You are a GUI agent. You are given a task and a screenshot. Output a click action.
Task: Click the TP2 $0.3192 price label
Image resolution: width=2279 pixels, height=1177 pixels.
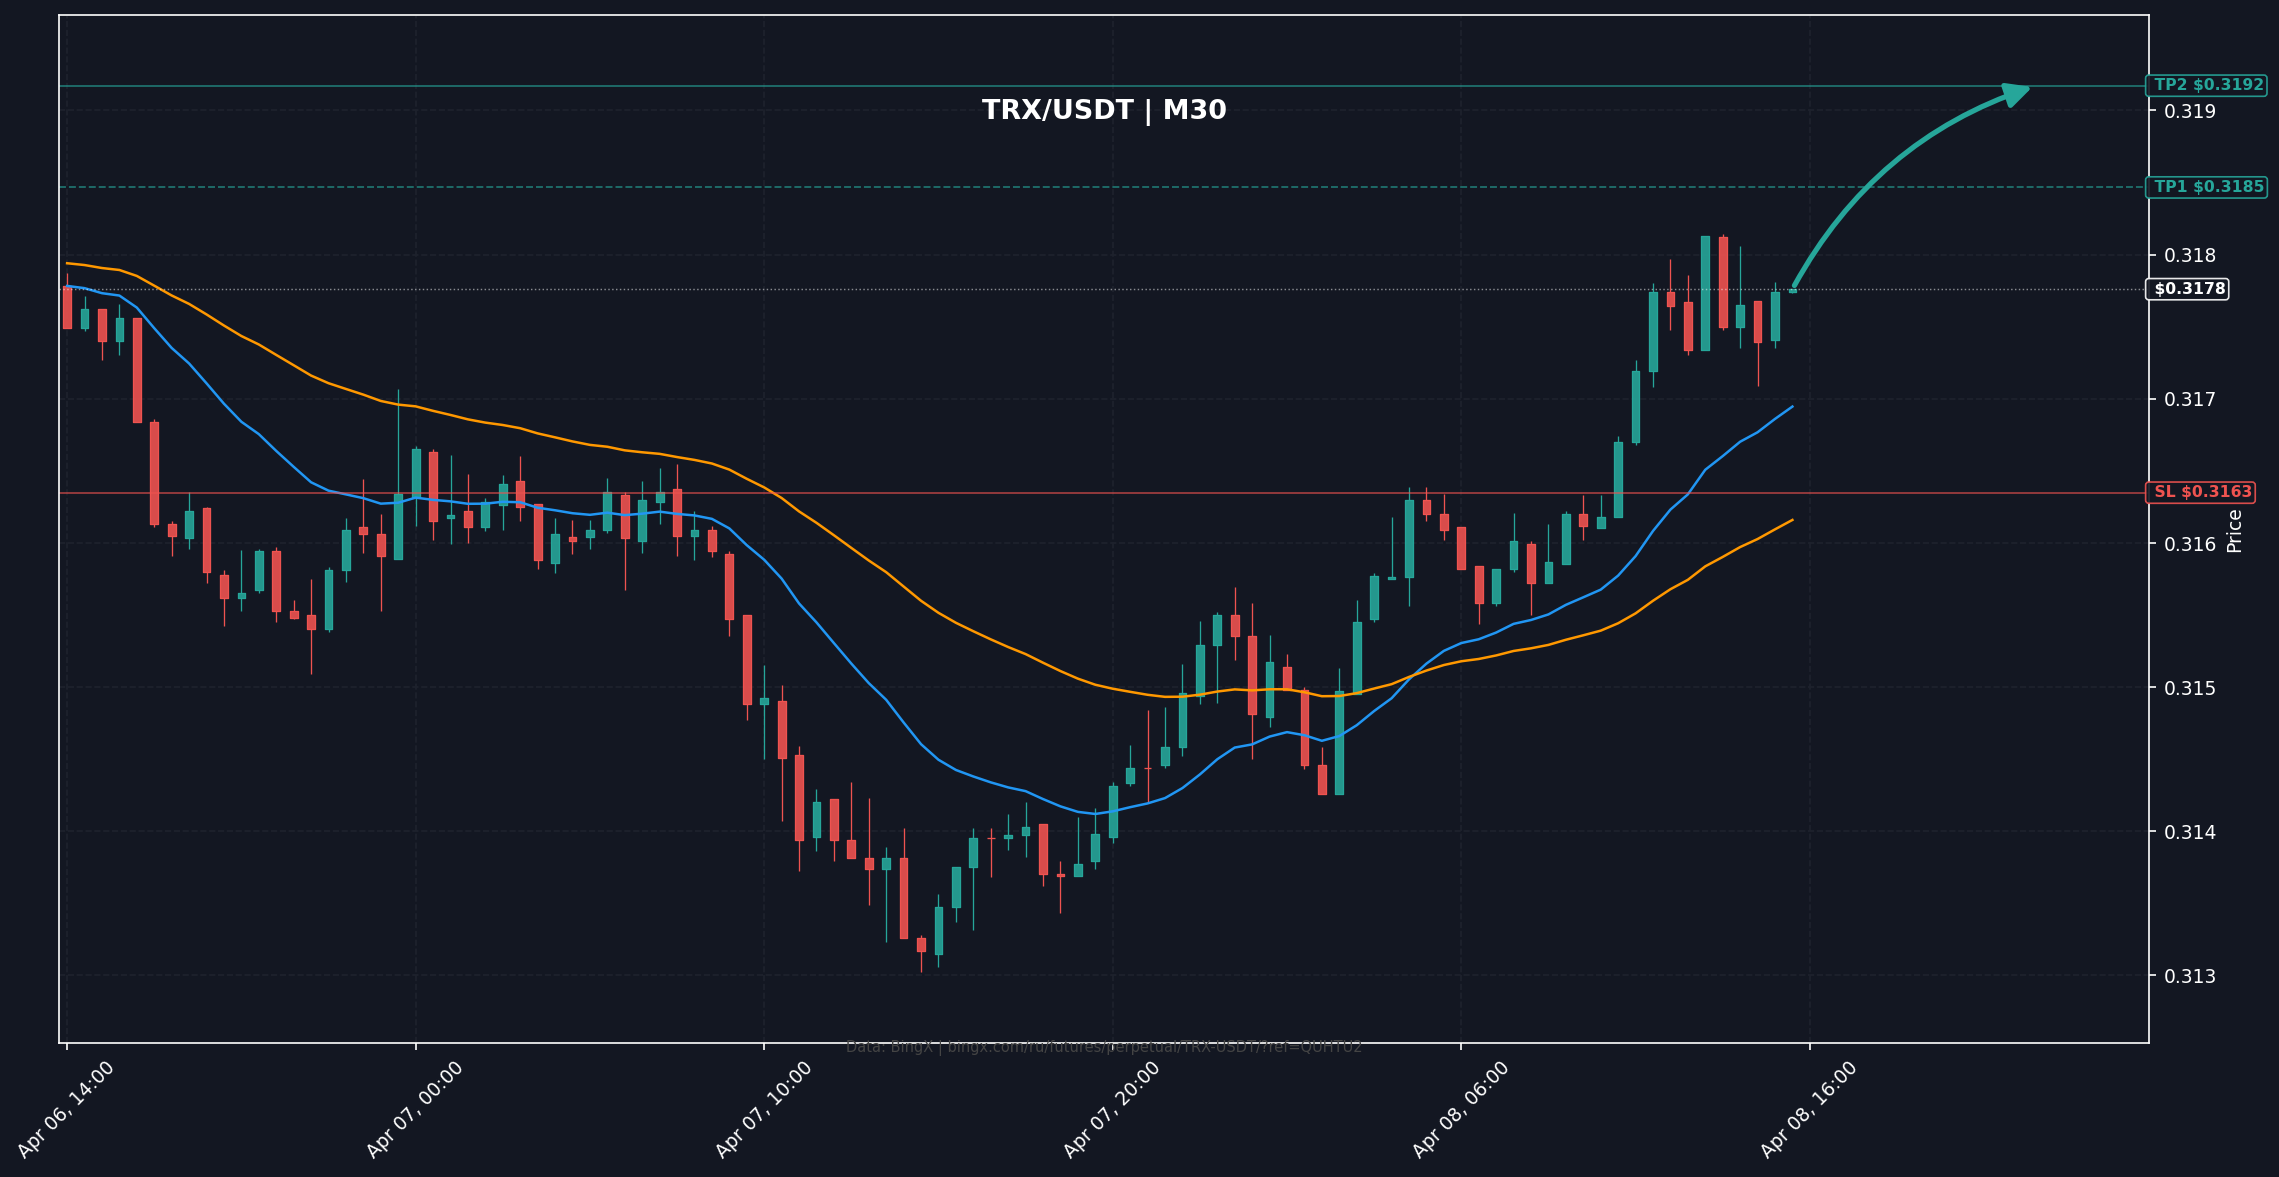coord(2207,85)
